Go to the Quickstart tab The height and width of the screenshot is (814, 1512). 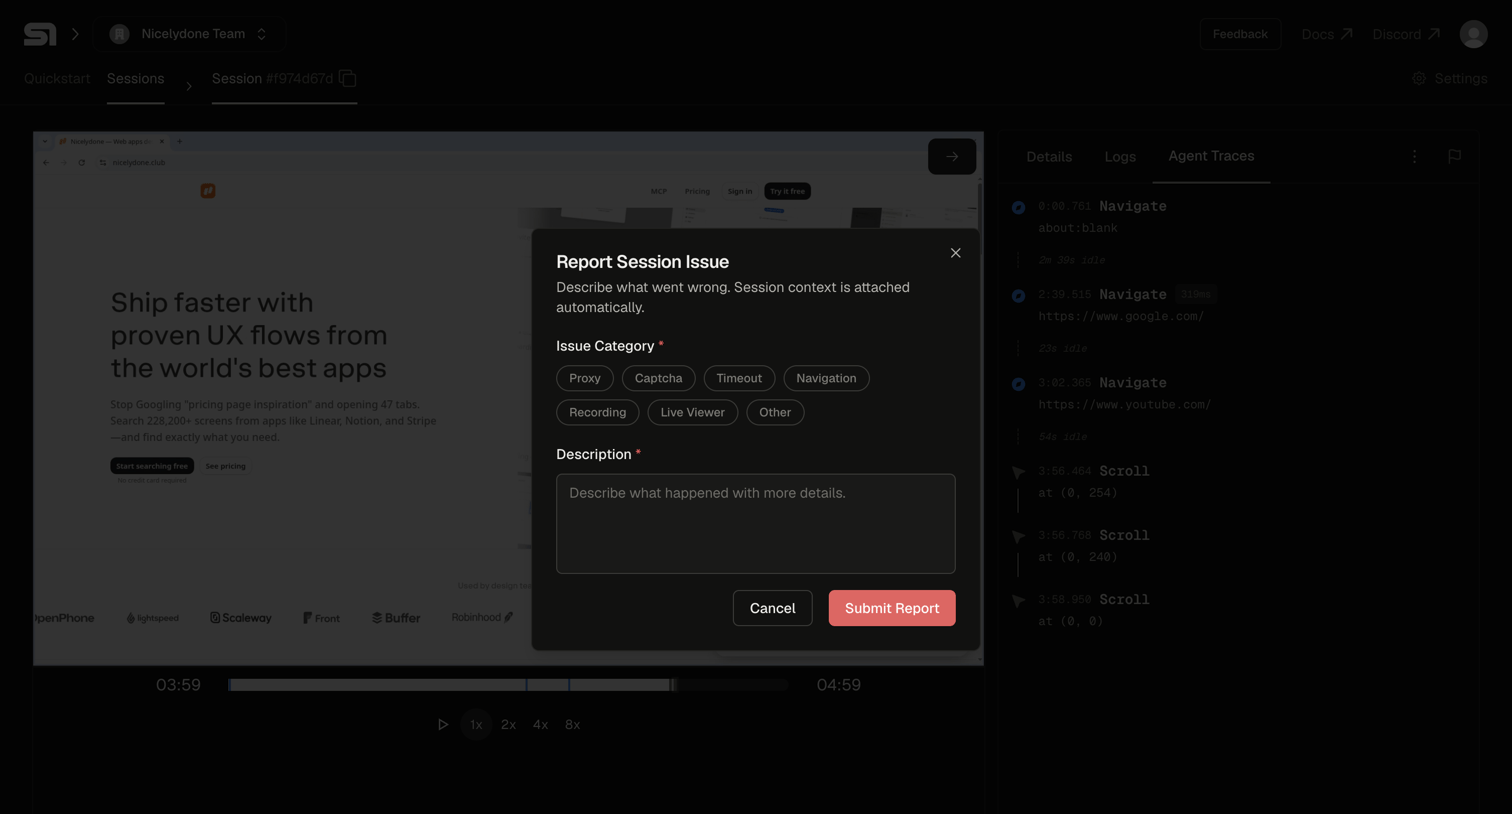pyautogui.click(x=57, y=79)
